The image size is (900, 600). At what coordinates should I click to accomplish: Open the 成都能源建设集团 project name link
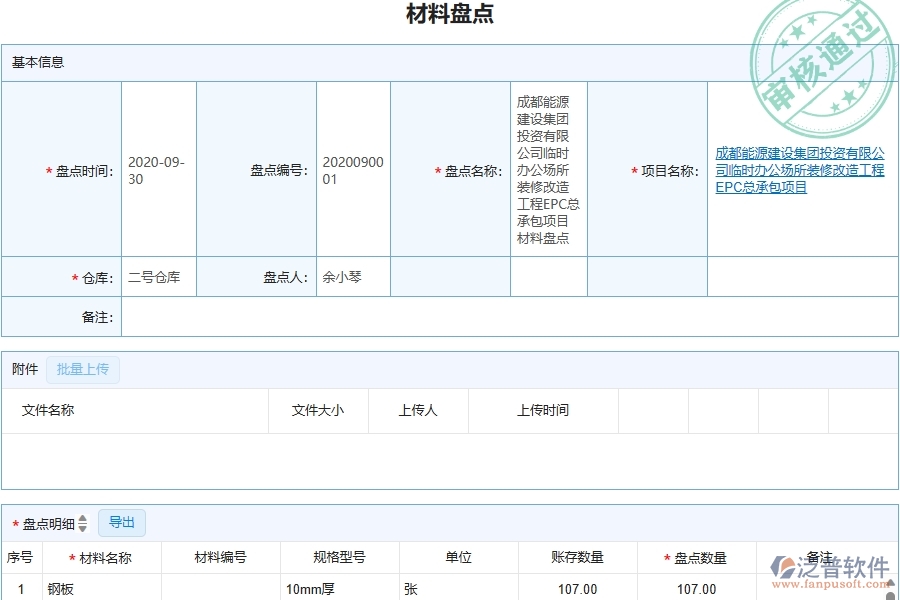(799, 171)
